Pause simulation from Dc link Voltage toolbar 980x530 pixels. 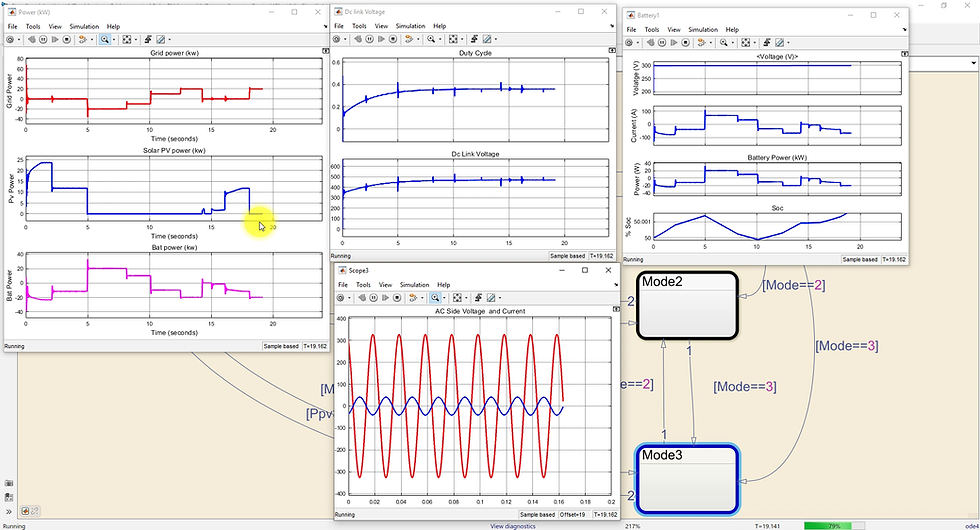pyautogui.click(x=369, y=39)
